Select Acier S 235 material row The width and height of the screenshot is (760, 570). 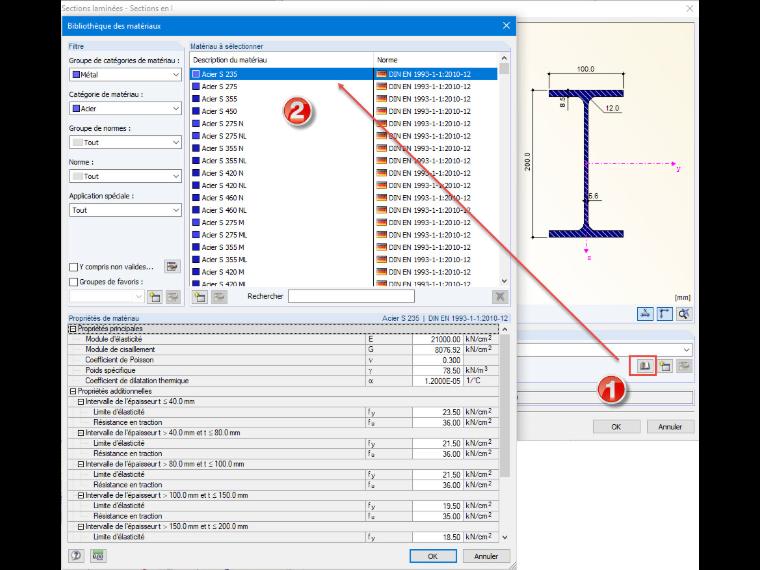[x=344, y=74]
